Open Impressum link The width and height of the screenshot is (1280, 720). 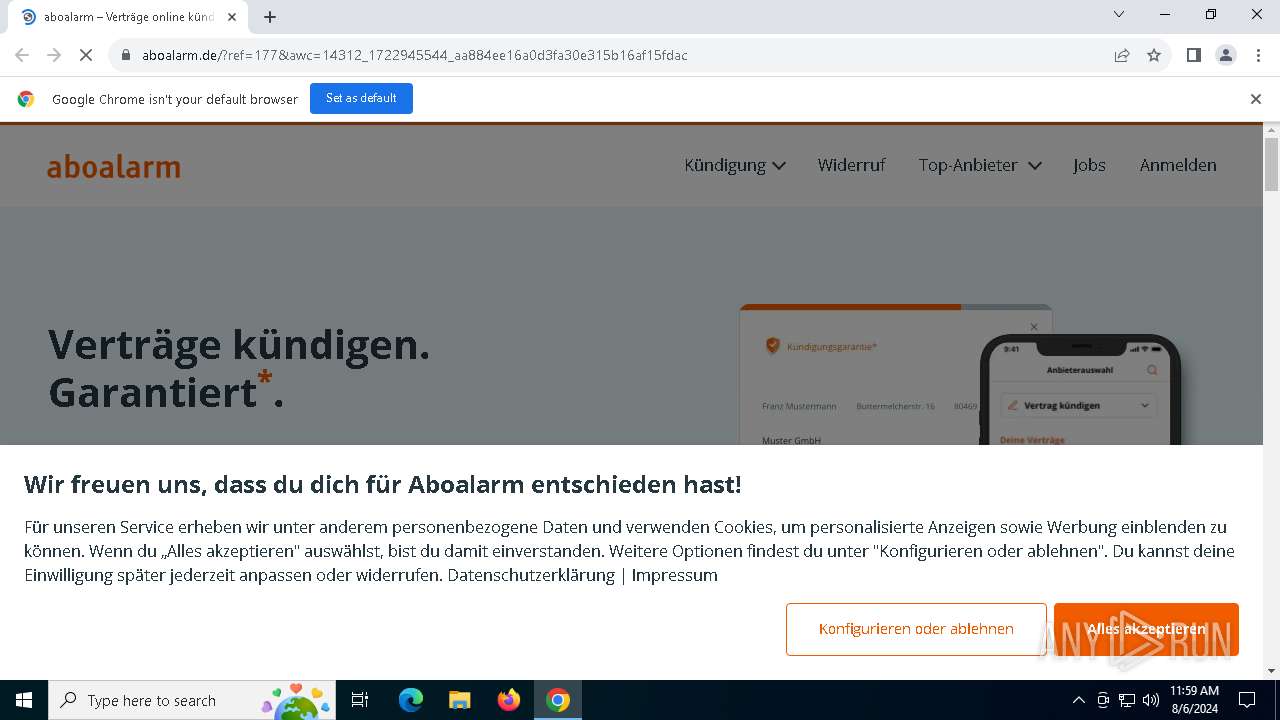click(674, 575)
